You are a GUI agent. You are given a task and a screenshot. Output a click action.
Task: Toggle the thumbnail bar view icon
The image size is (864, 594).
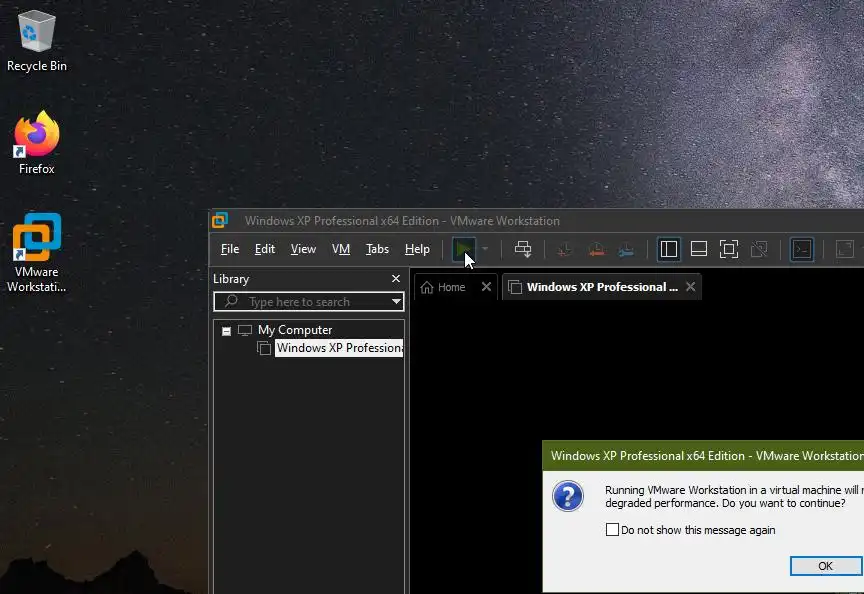click(699, 249)
